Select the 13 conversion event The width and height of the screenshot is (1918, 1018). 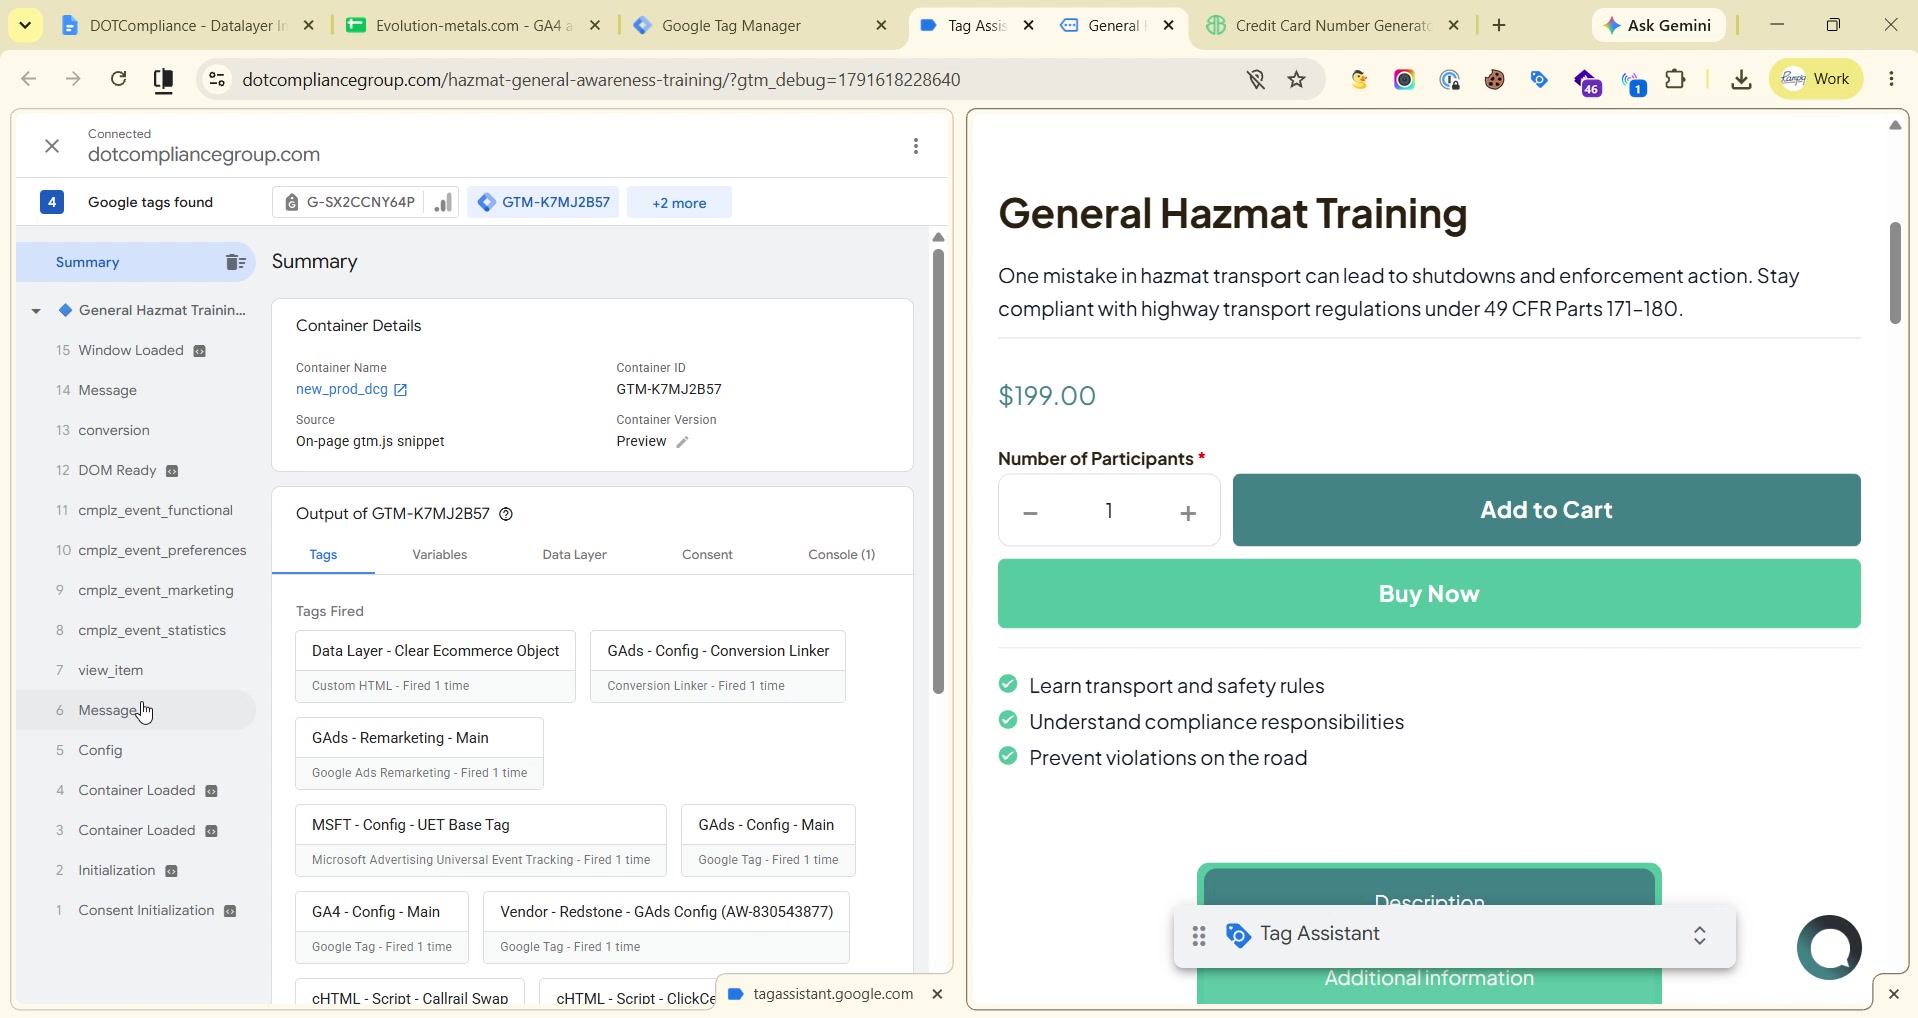[136, 431]
